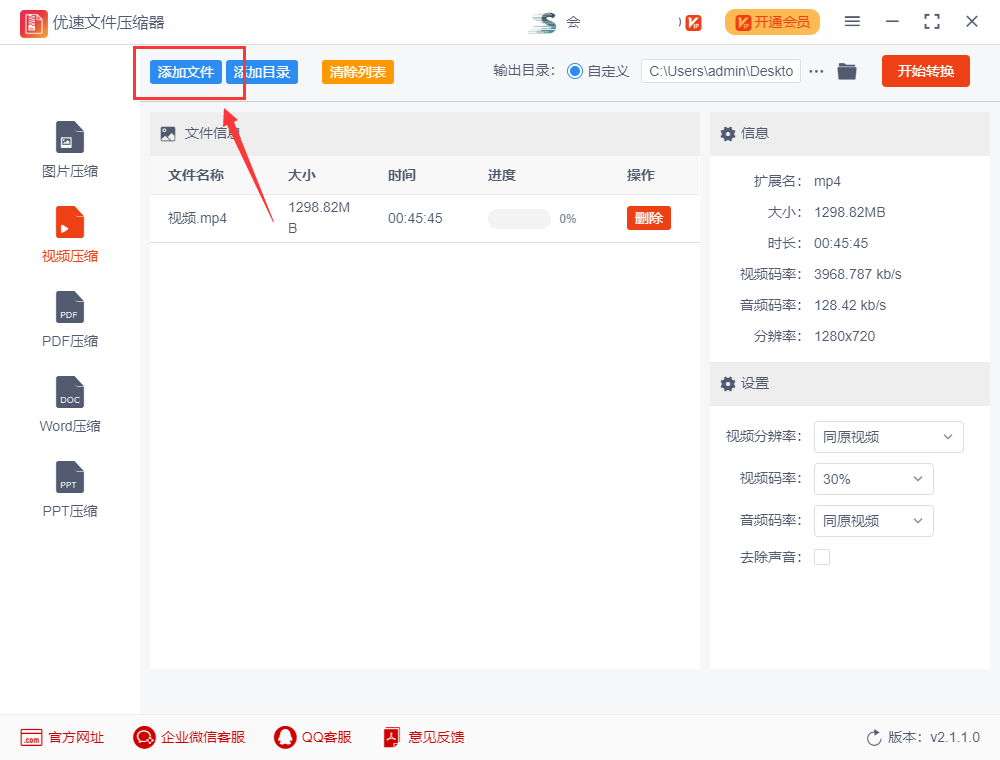This screenshot has height=760, width=1000.
Task: Click the 添加文件 button
Action: point(186,72)
